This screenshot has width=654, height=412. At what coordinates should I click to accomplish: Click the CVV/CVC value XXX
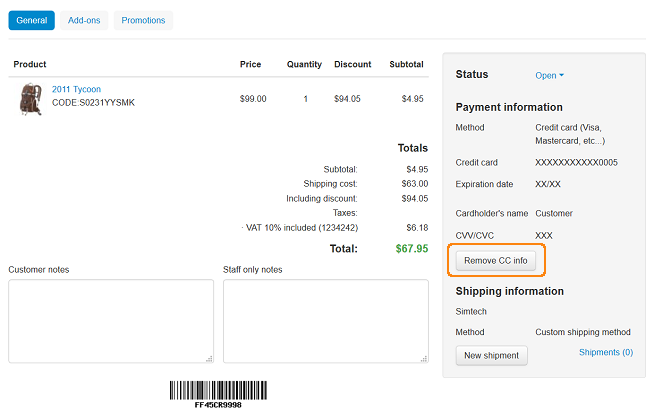click(544, 236)
